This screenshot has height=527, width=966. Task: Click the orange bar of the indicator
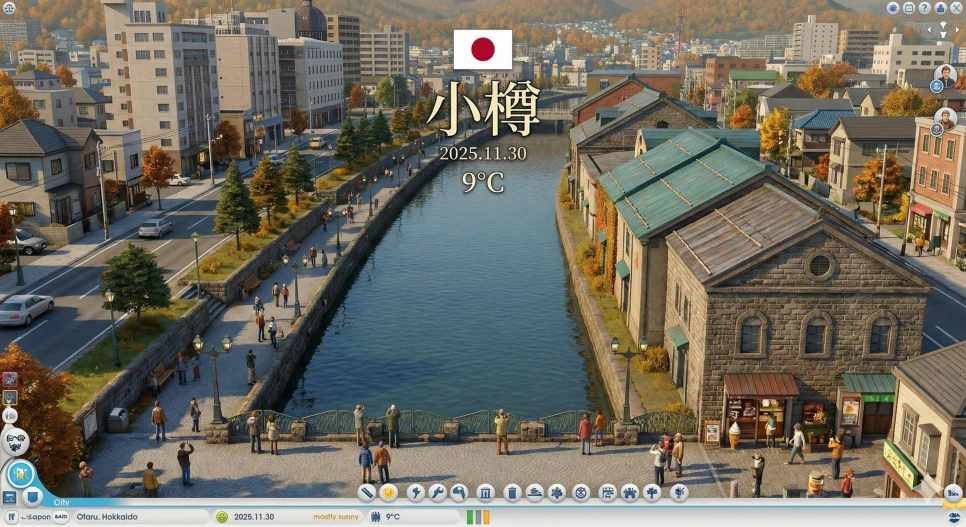(486, 517)
